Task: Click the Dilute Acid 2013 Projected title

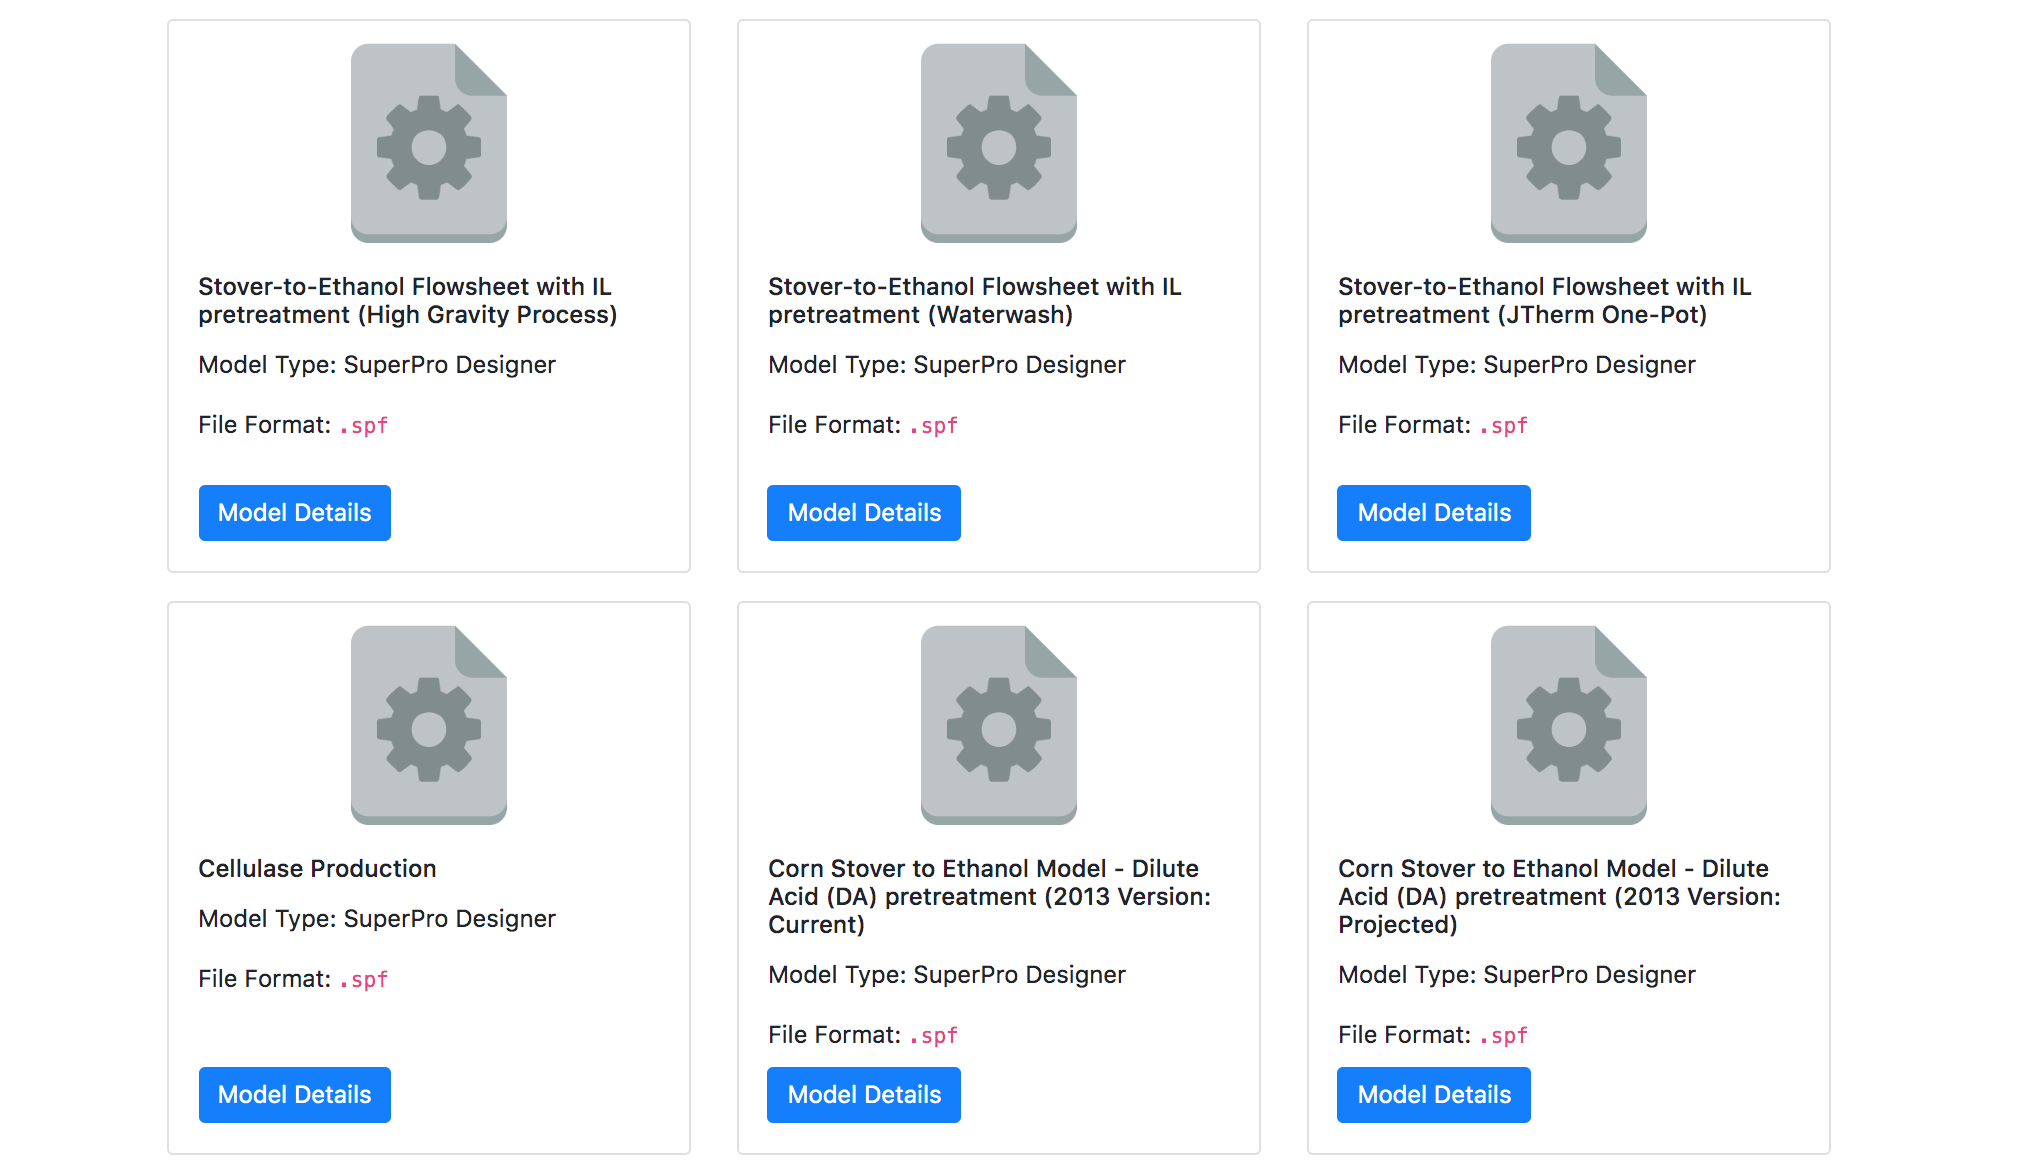Action: point(1558,897)
